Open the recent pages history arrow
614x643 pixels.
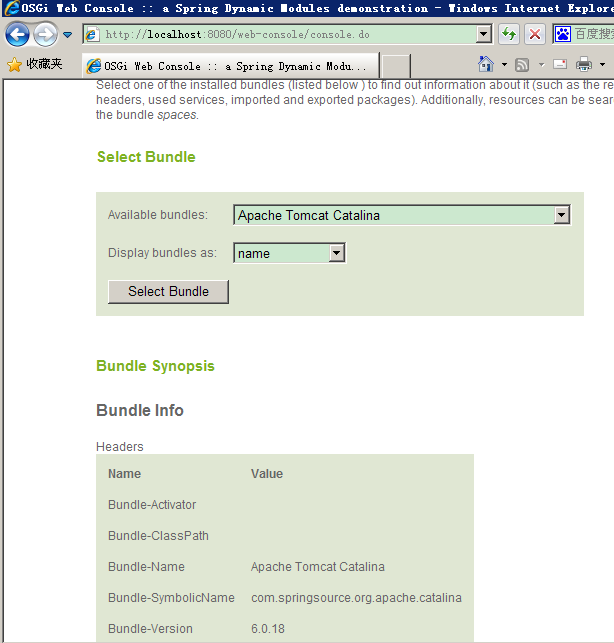[x=68, y=35]
